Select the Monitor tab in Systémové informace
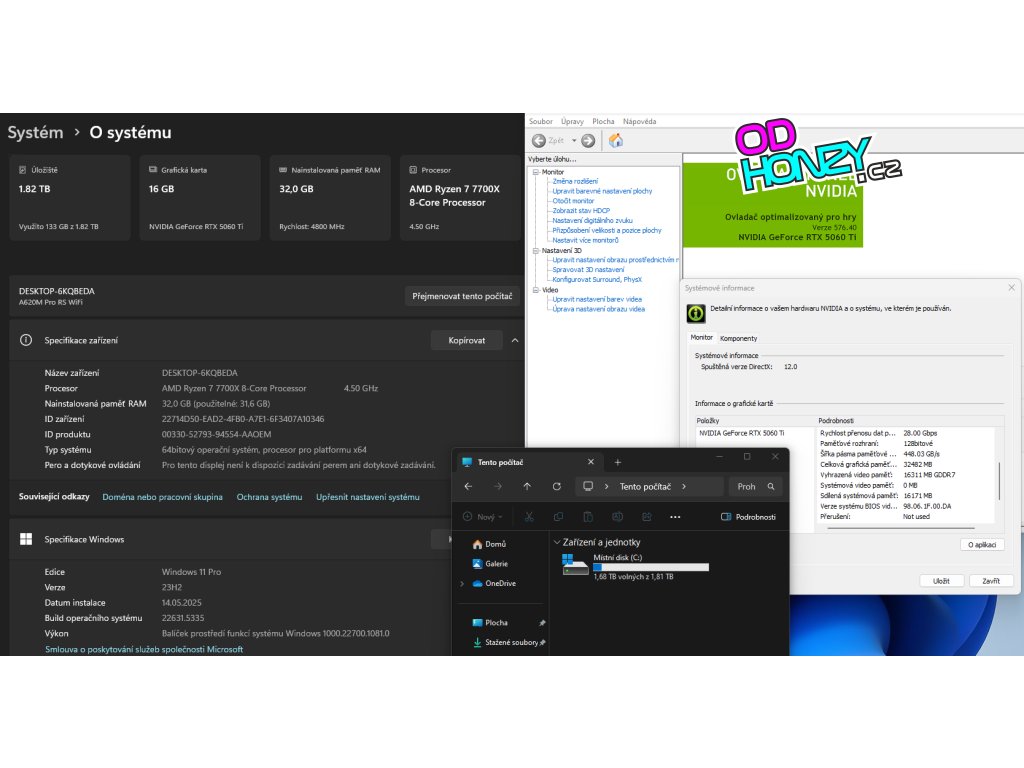The width and height of the screenshot is (1024, 768). (x=701, y=338)
